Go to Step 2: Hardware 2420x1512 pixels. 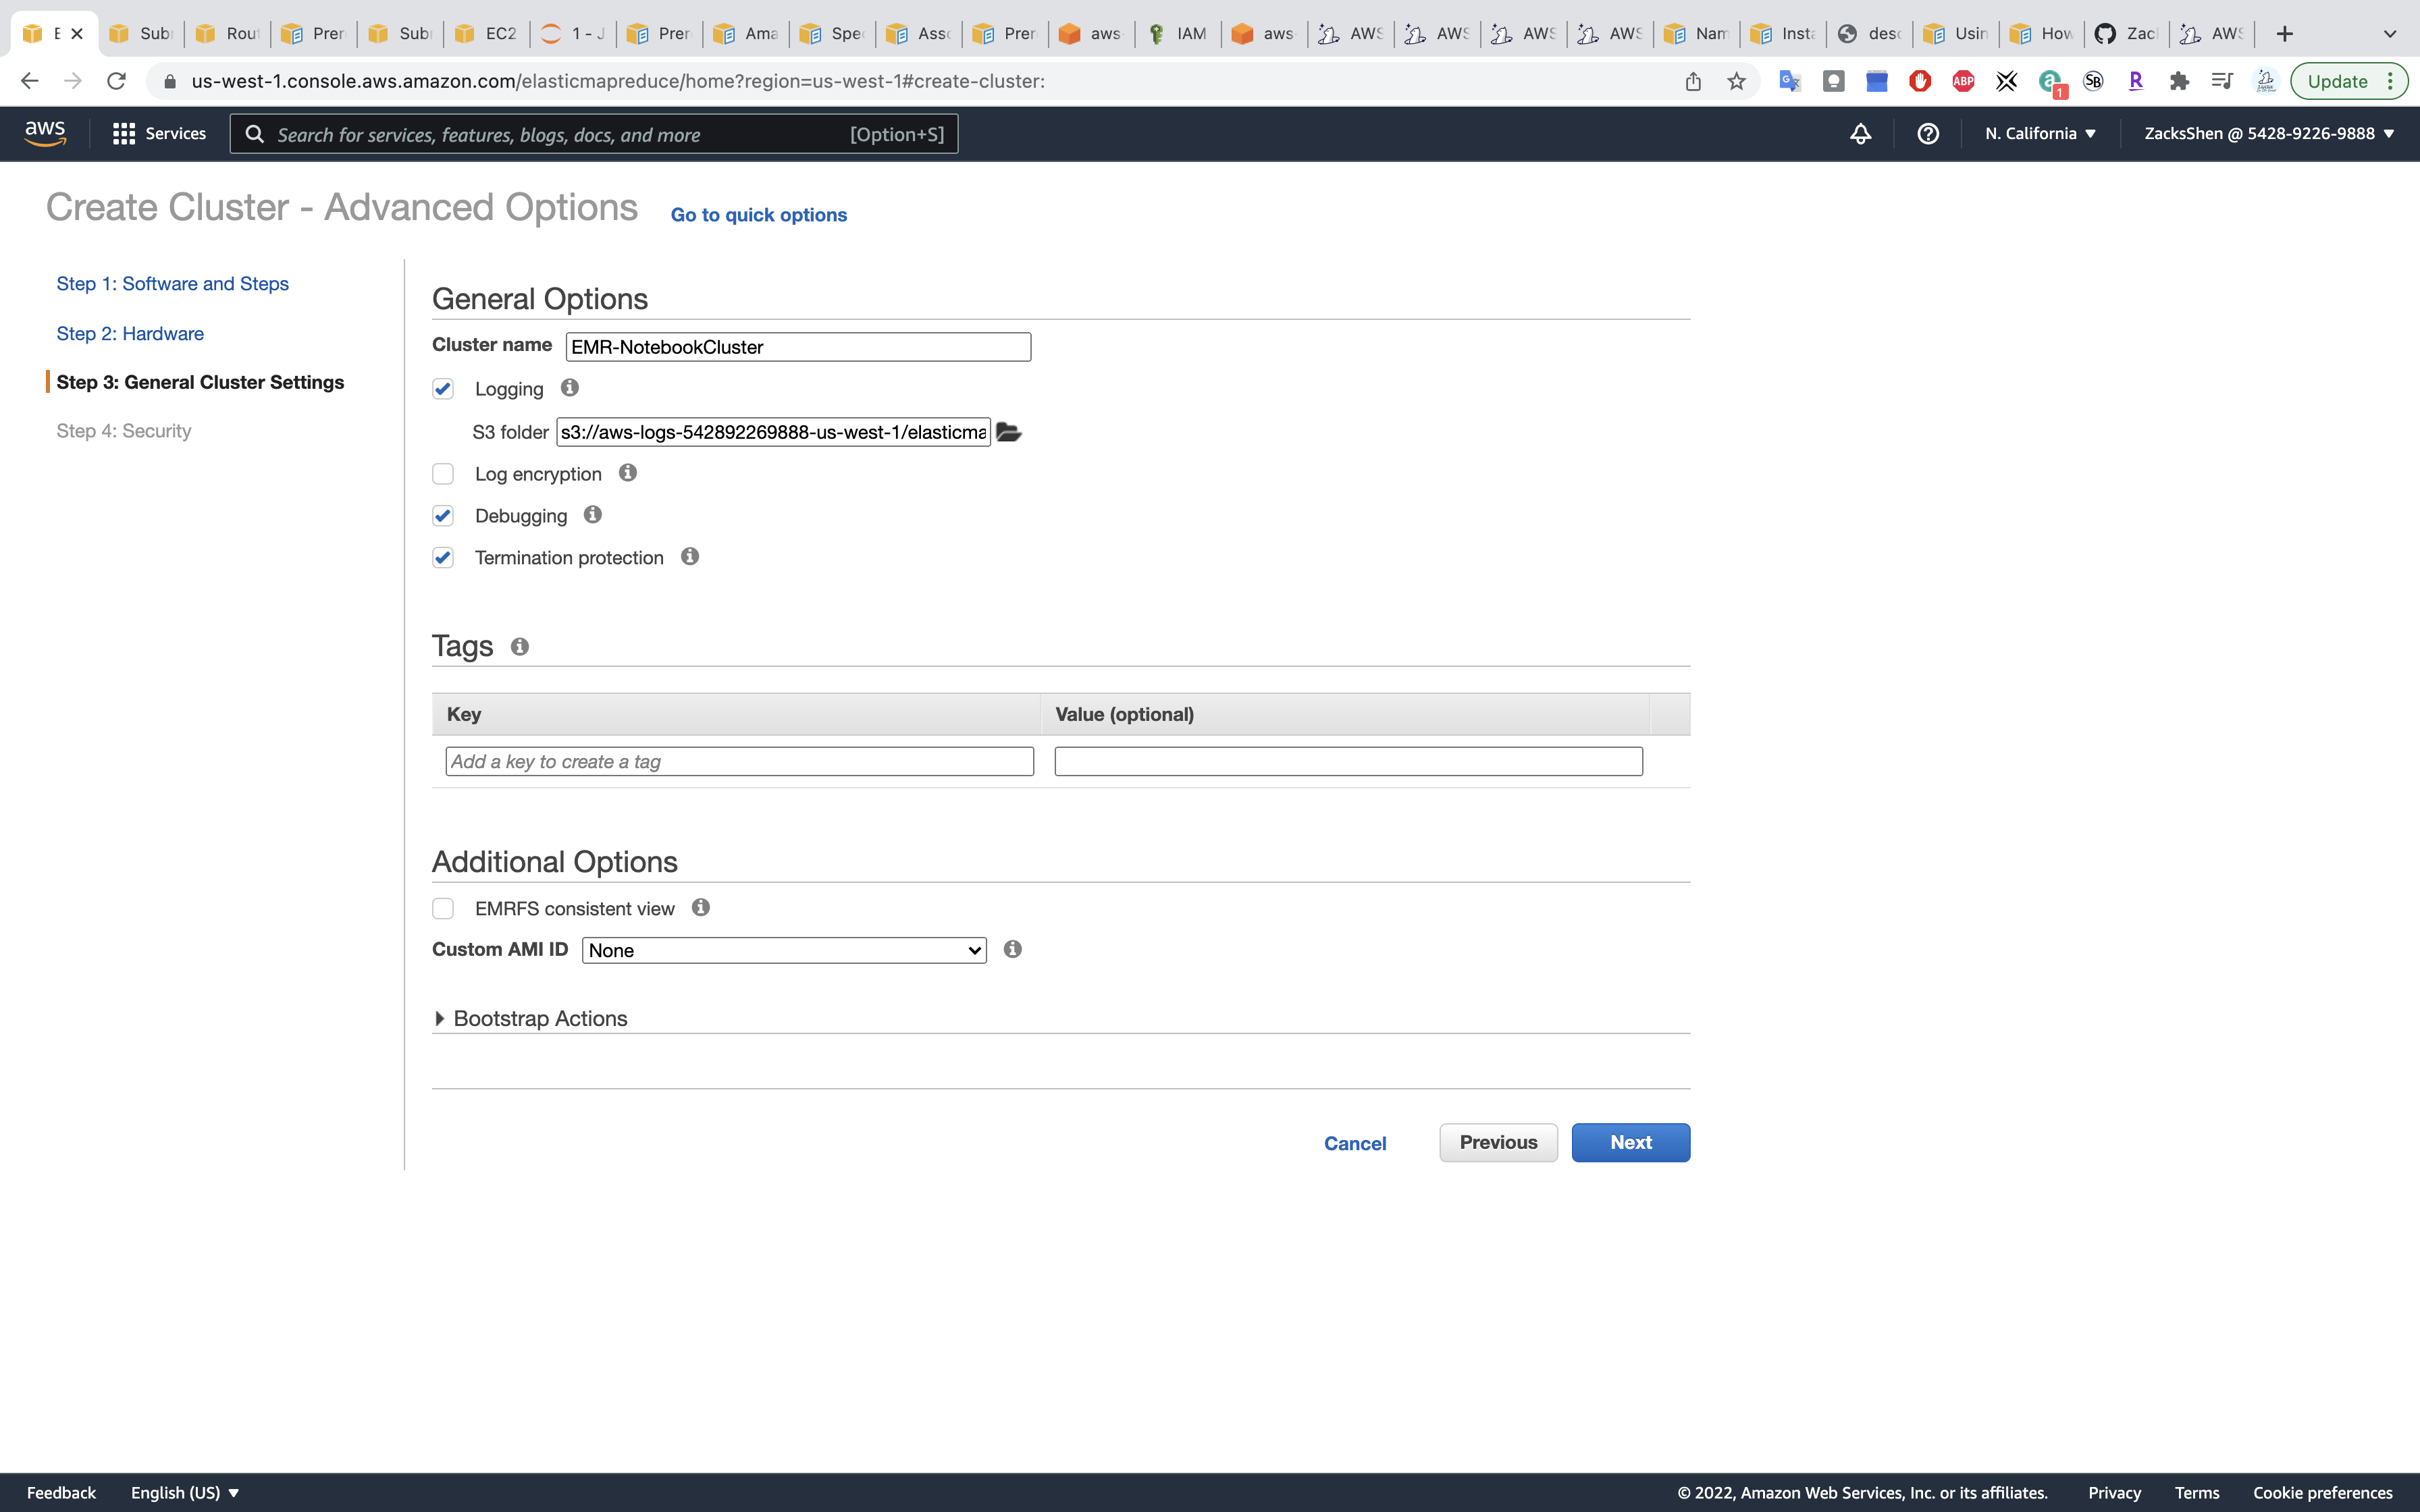[130, 333]
